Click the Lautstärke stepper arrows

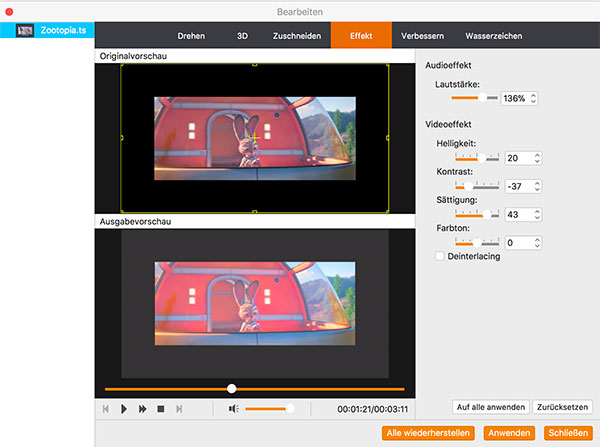533,98
